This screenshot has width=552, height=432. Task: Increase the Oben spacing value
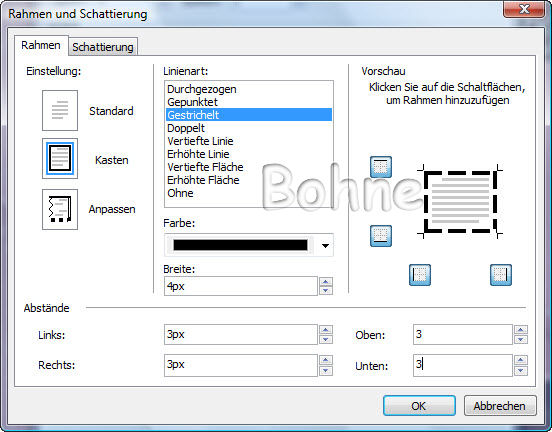[x=521, y=330]
